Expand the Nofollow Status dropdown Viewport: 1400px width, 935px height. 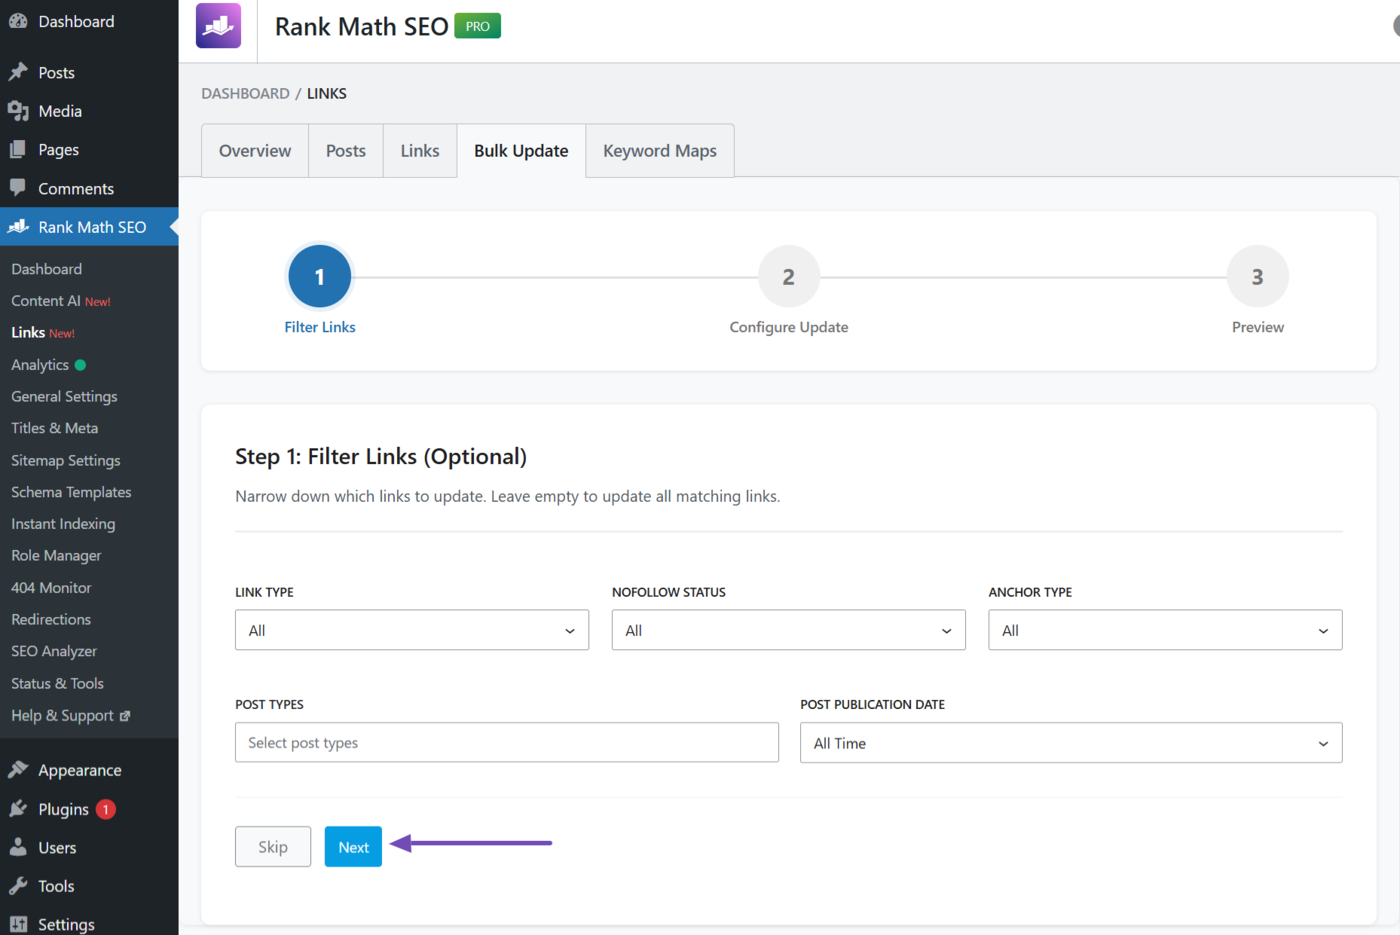[788, 630]
